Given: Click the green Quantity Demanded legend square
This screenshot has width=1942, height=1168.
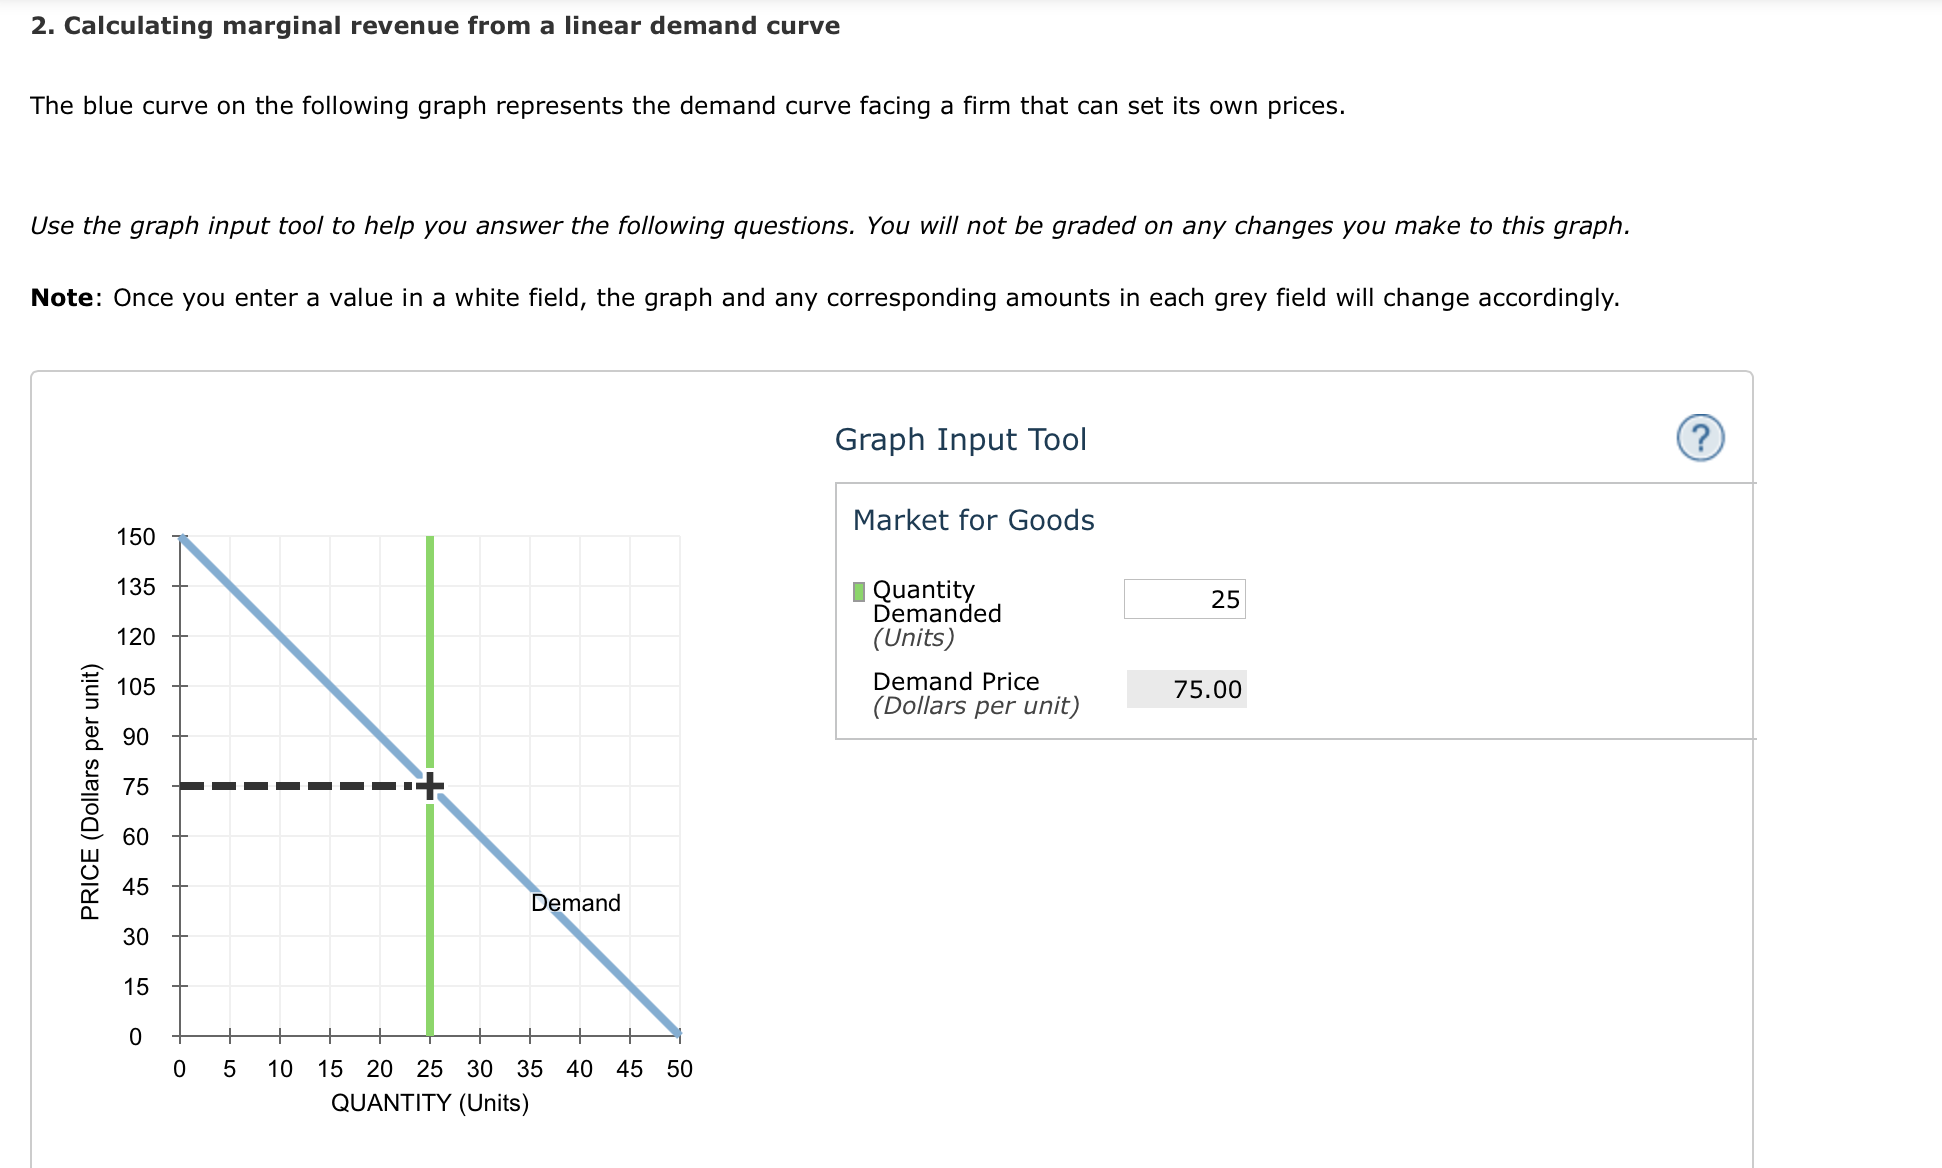Looking at the screenshot, I should point(859,591).
